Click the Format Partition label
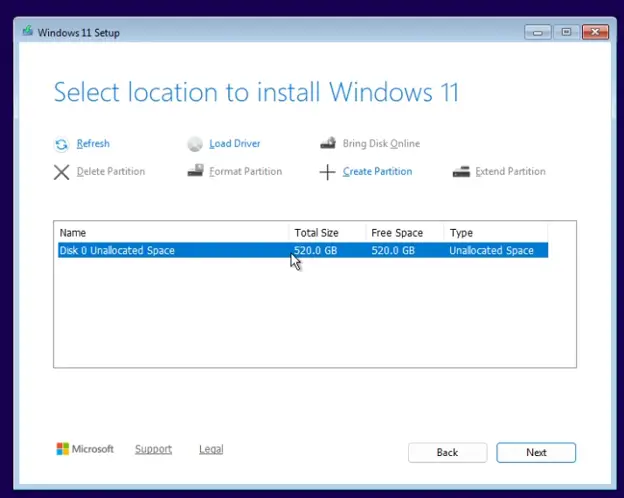 click(246, 171)
